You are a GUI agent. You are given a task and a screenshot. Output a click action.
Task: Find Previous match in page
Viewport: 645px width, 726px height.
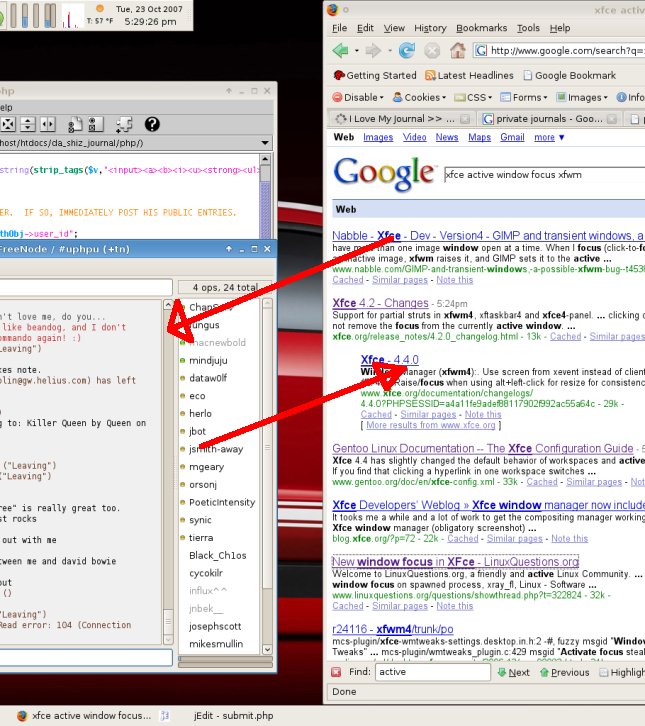pos(564,672)
